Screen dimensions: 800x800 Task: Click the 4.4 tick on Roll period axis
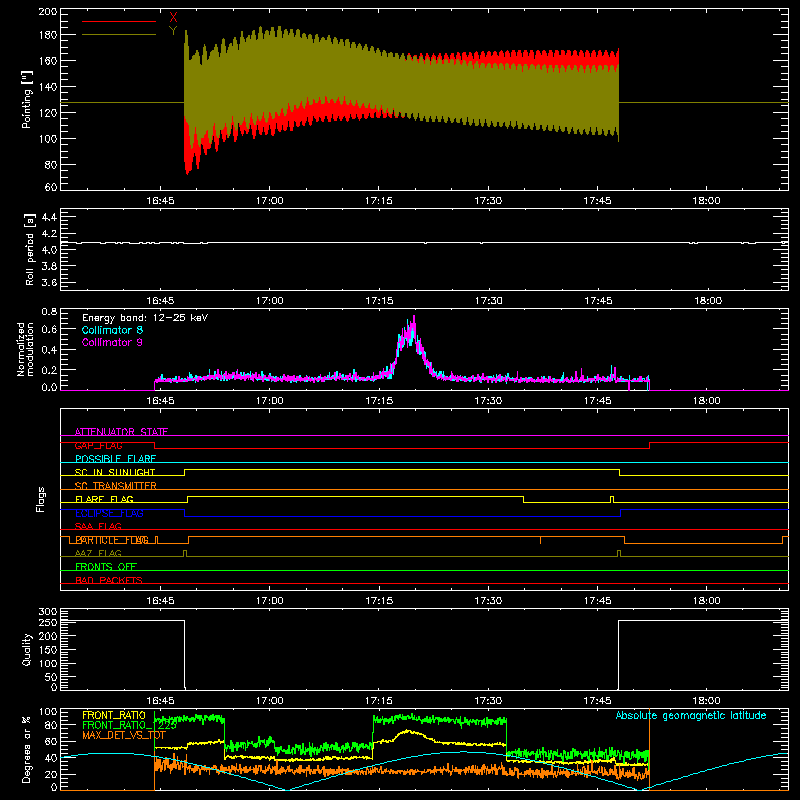[49, 217]
